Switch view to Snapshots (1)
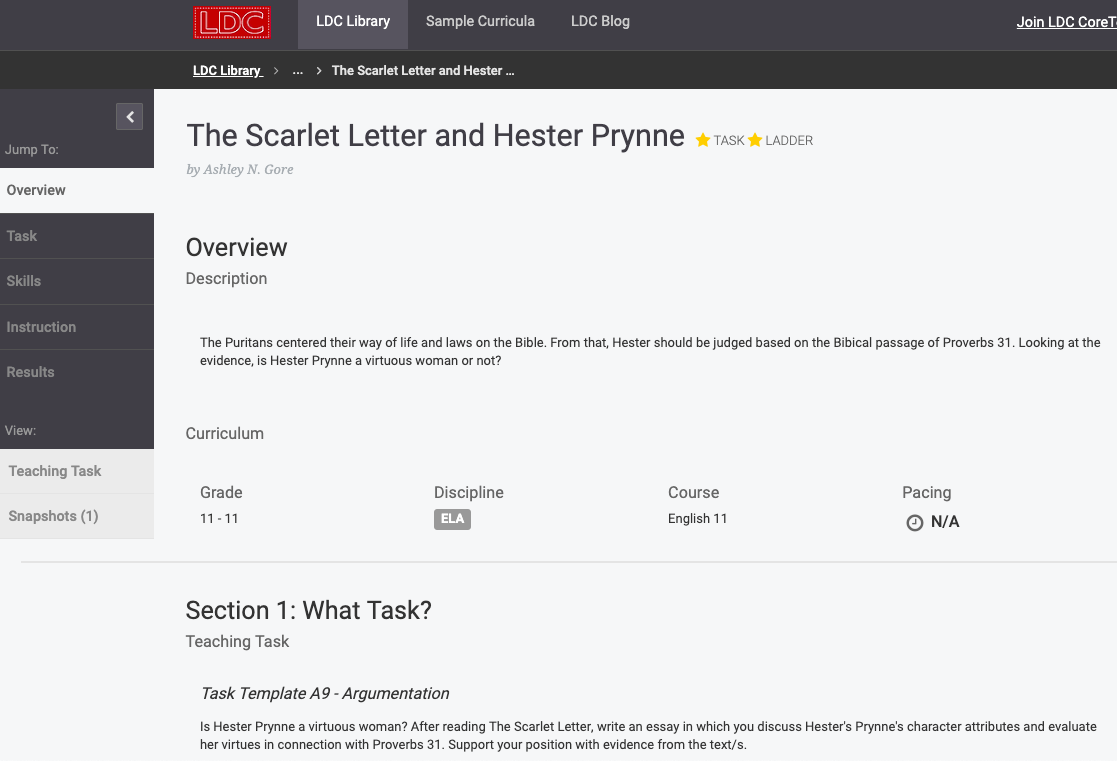This screenshot has height=761, width=1117. coord(53,516)
